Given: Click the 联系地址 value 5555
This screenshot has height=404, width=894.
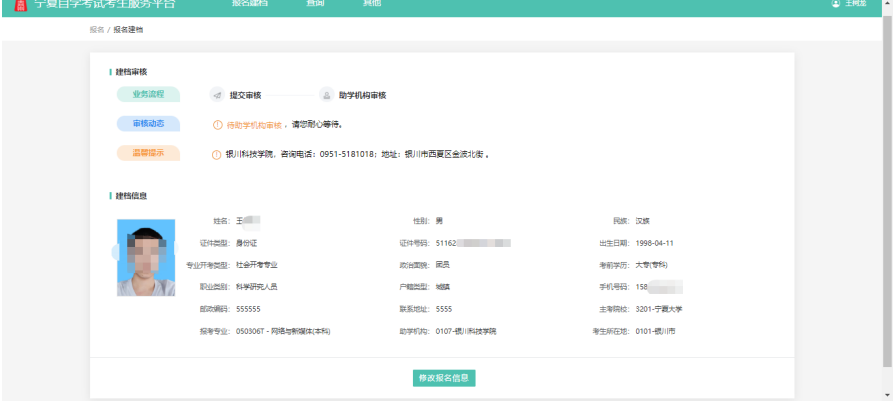Looking at the screenshot, I should click(444, 309).
